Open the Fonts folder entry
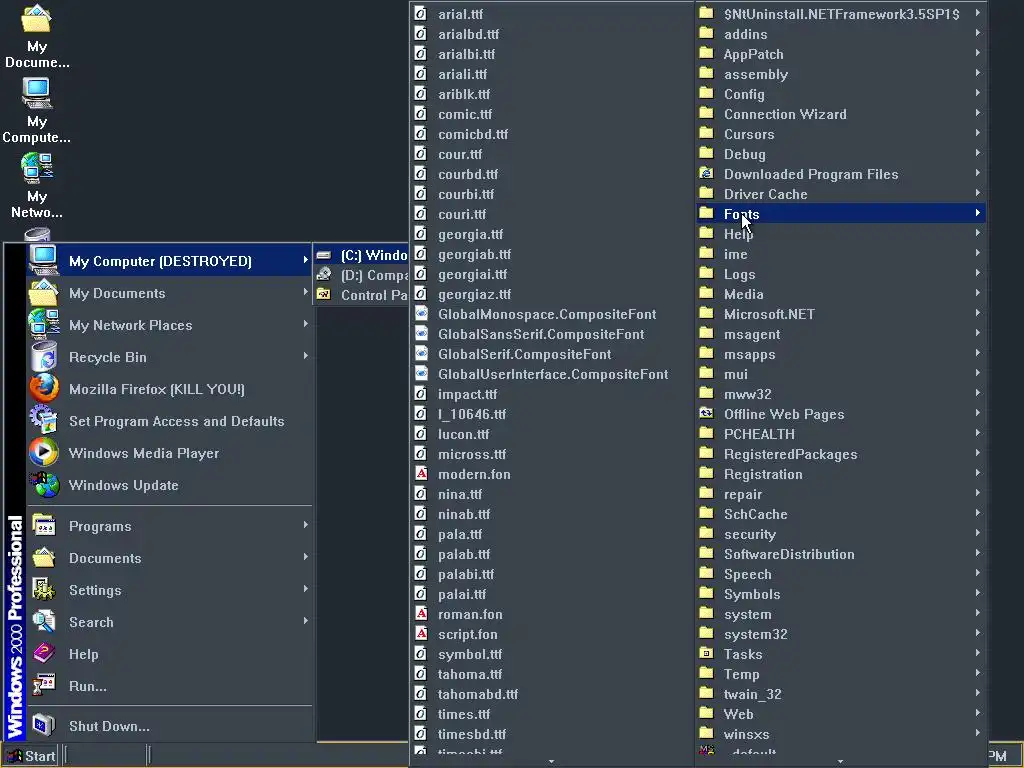 [841, 214]
